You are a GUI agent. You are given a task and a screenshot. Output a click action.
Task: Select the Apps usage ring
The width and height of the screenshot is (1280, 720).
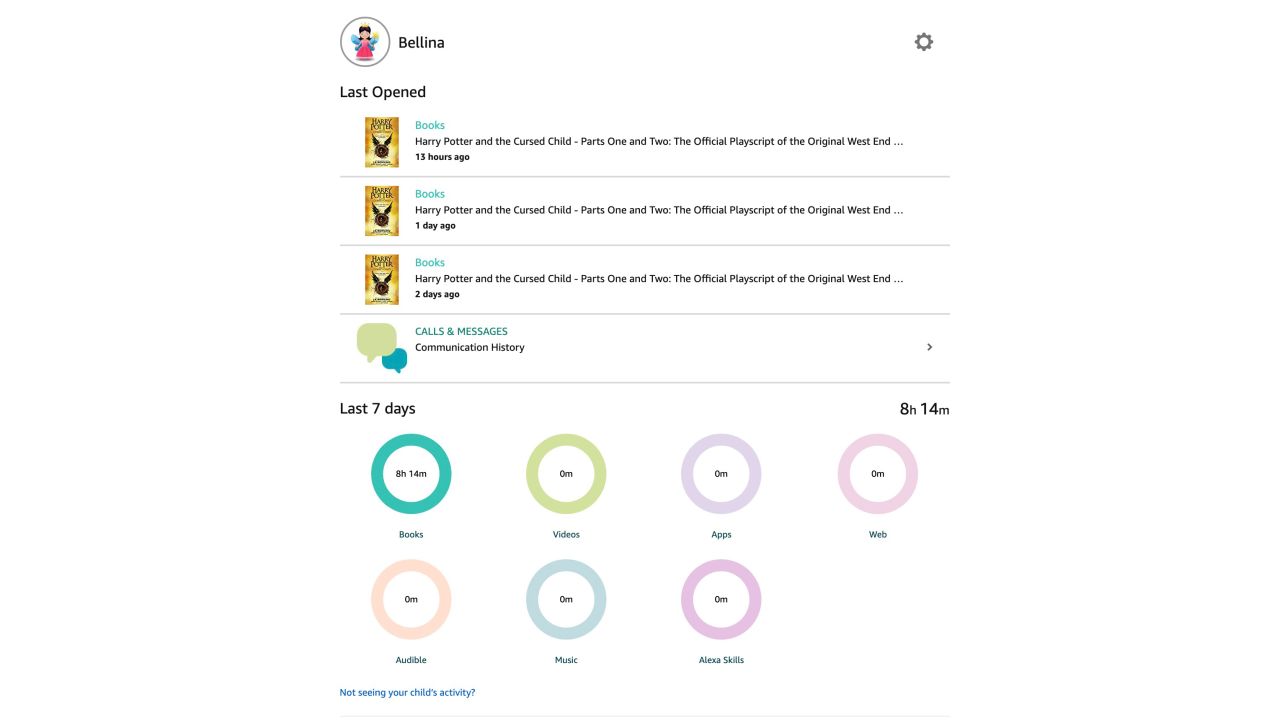click(721, 474)
